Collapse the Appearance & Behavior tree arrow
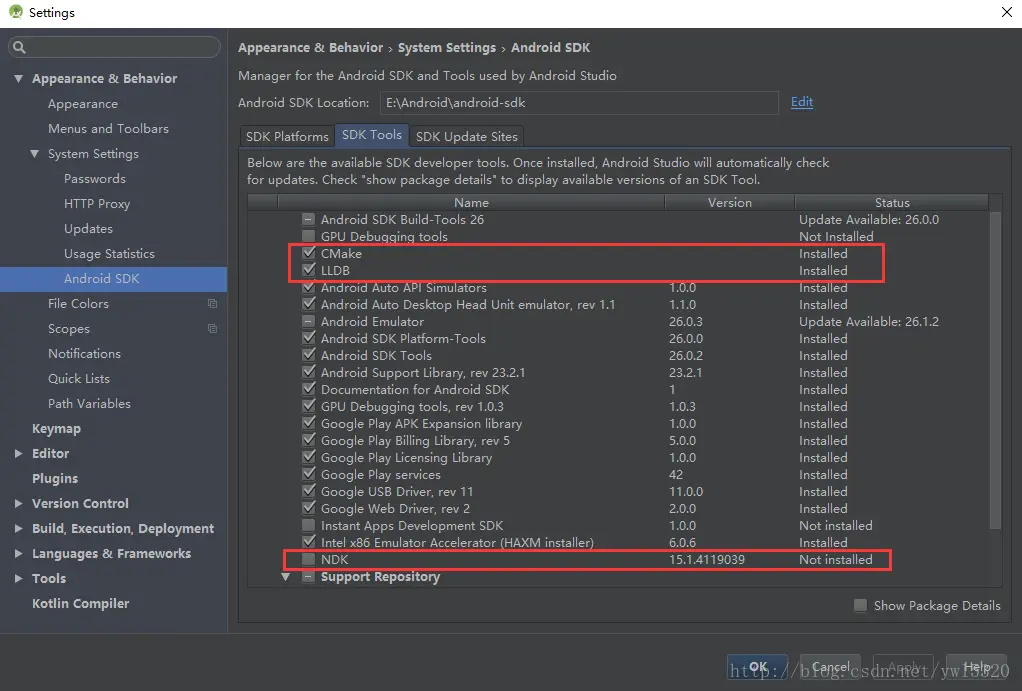 tap(18, 78)
